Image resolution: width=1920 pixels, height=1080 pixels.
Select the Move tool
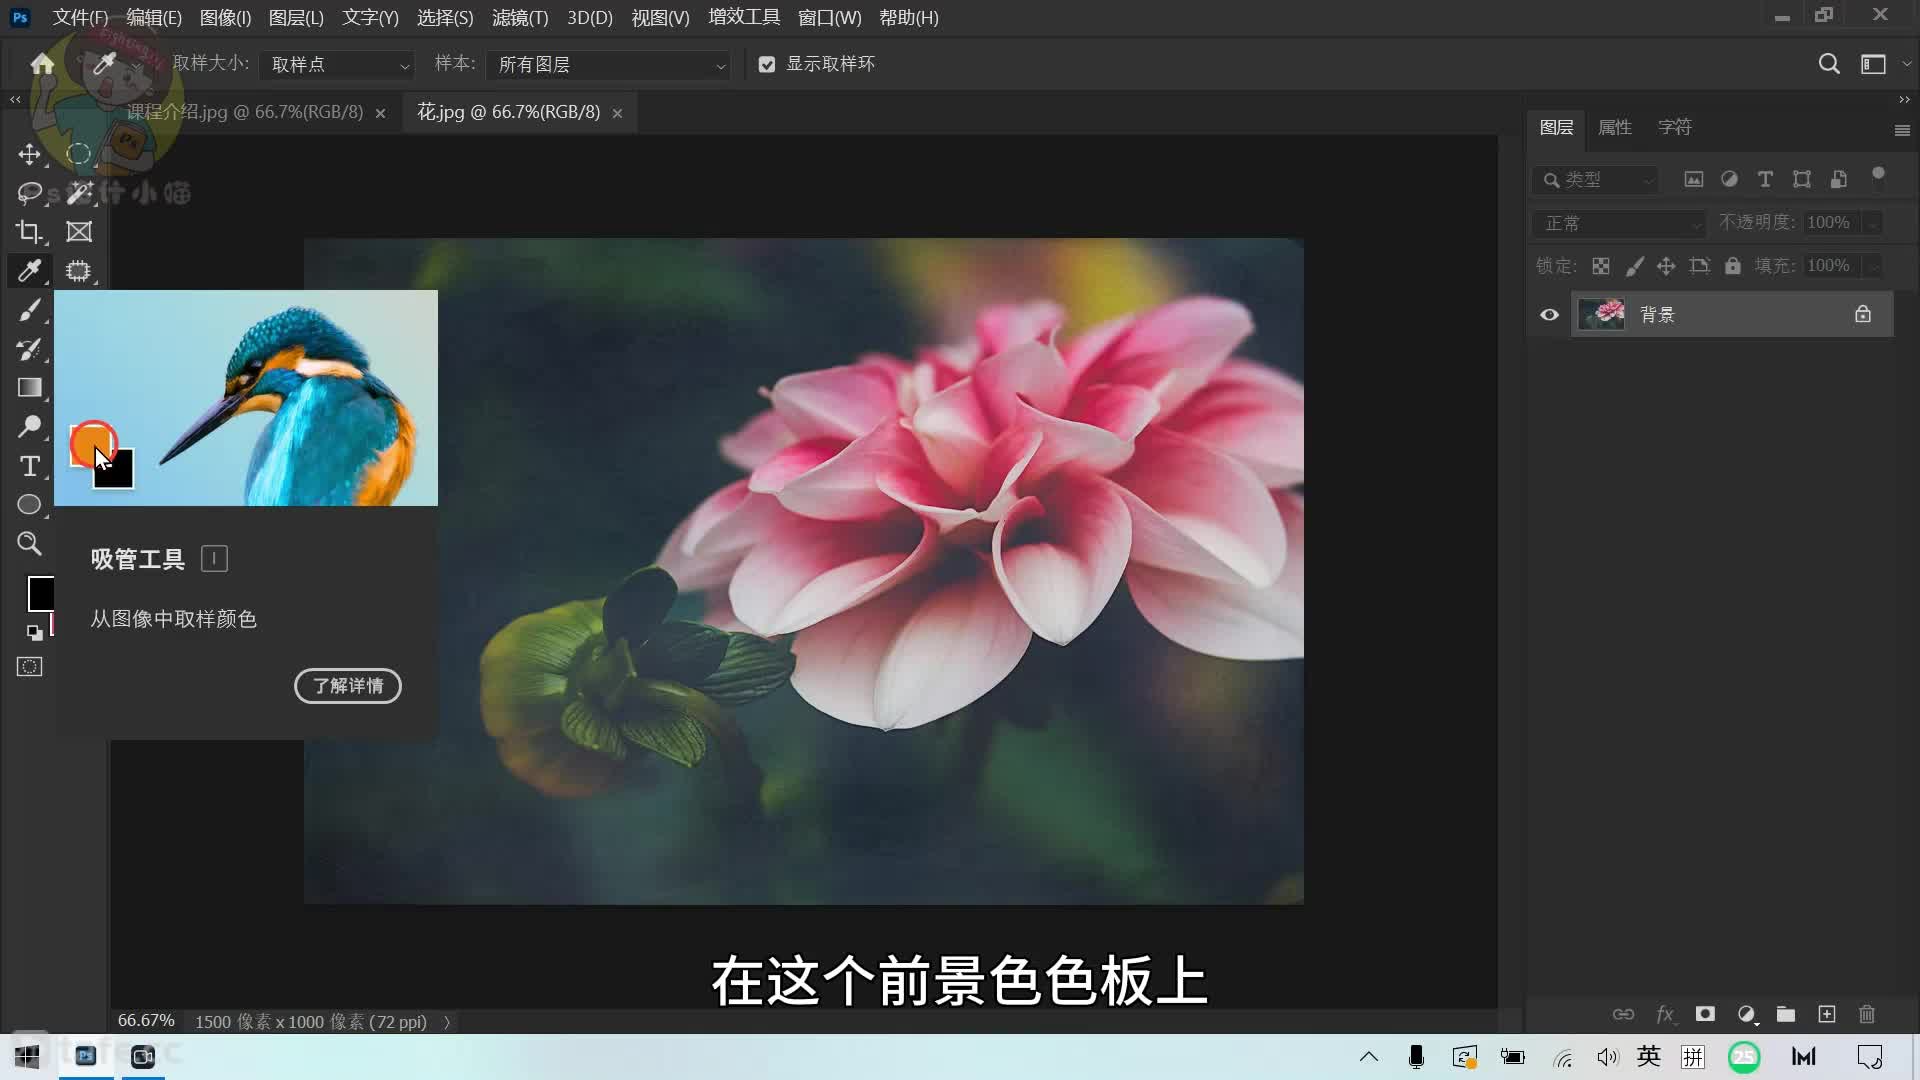[29, 154]
